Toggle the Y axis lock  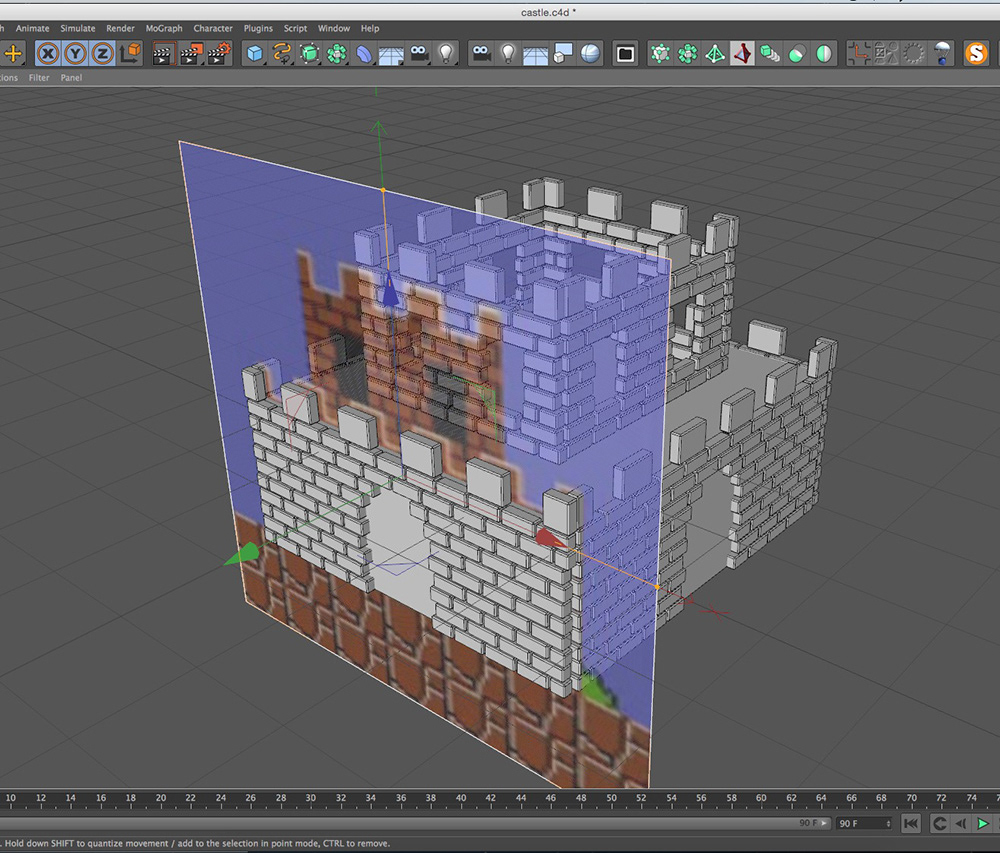(x=75, y=54)
